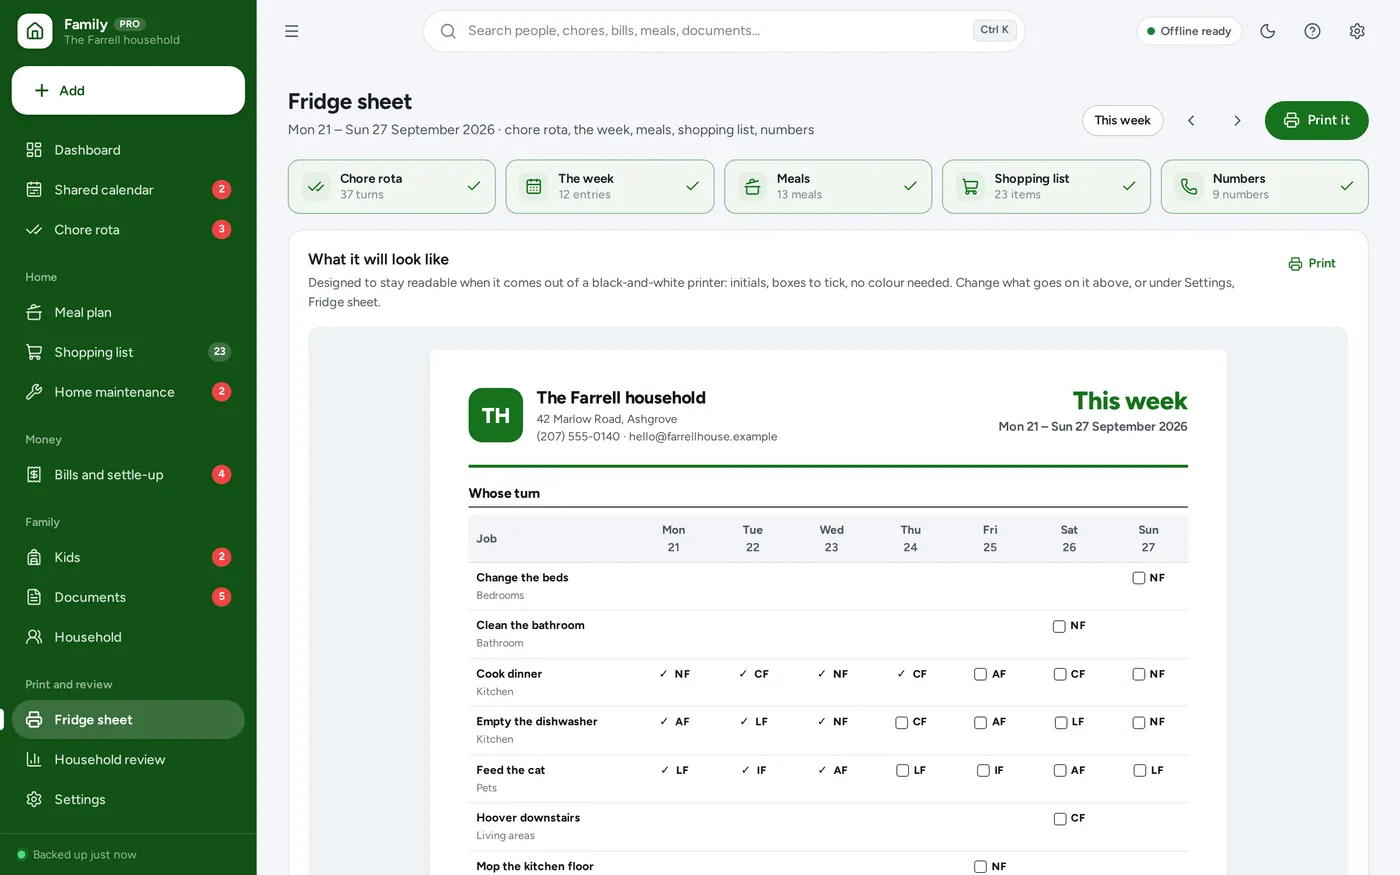The image size is (1400, 875).
Task: Click the TH household badge in the preview
Action: 496,415
